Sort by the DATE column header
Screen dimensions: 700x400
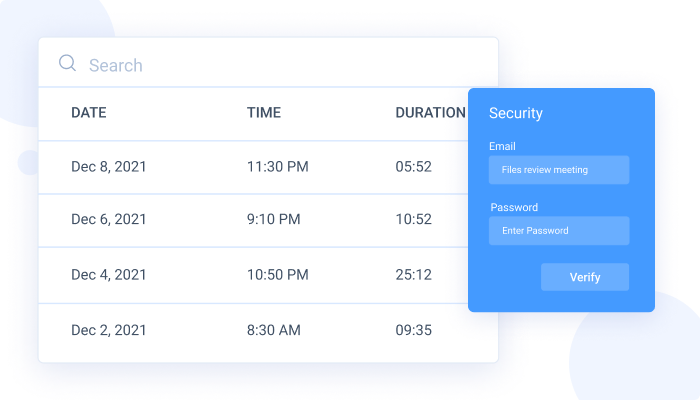pyautogui.click(x=89, y=113)
